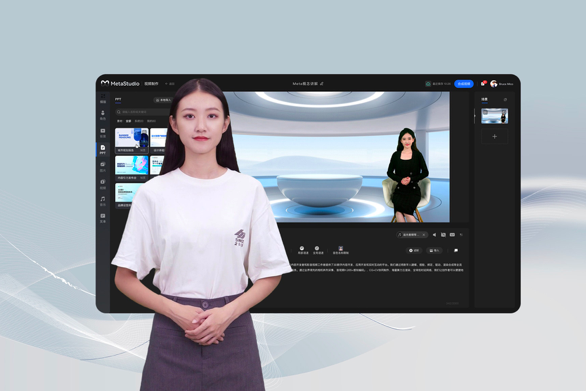
Task: Open the music note sidebar section
Action: tap(103, 201)
